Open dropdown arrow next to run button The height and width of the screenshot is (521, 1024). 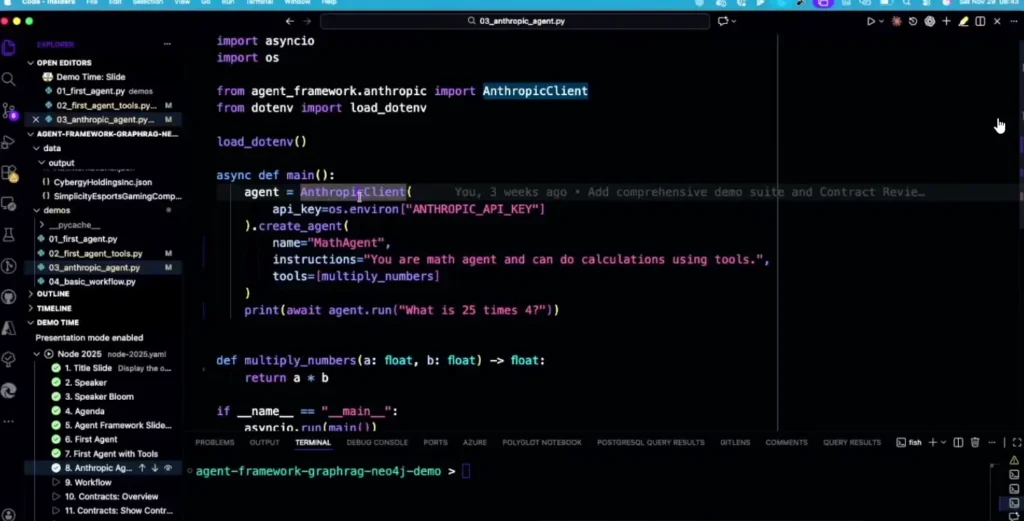tap(881, 21)
